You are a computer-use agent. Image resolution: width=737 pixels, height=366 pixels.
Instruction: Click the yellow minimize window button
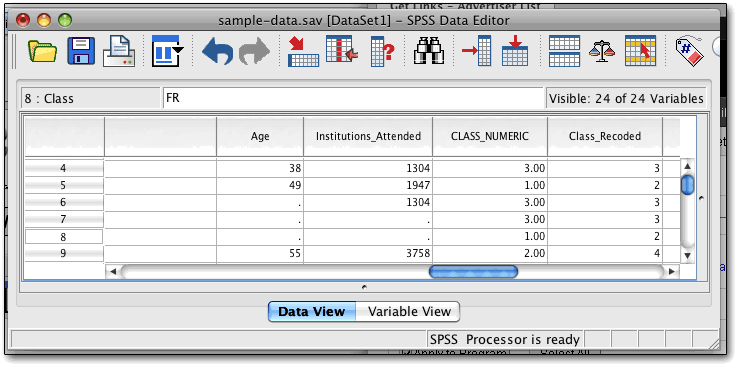tap(44, 20)
